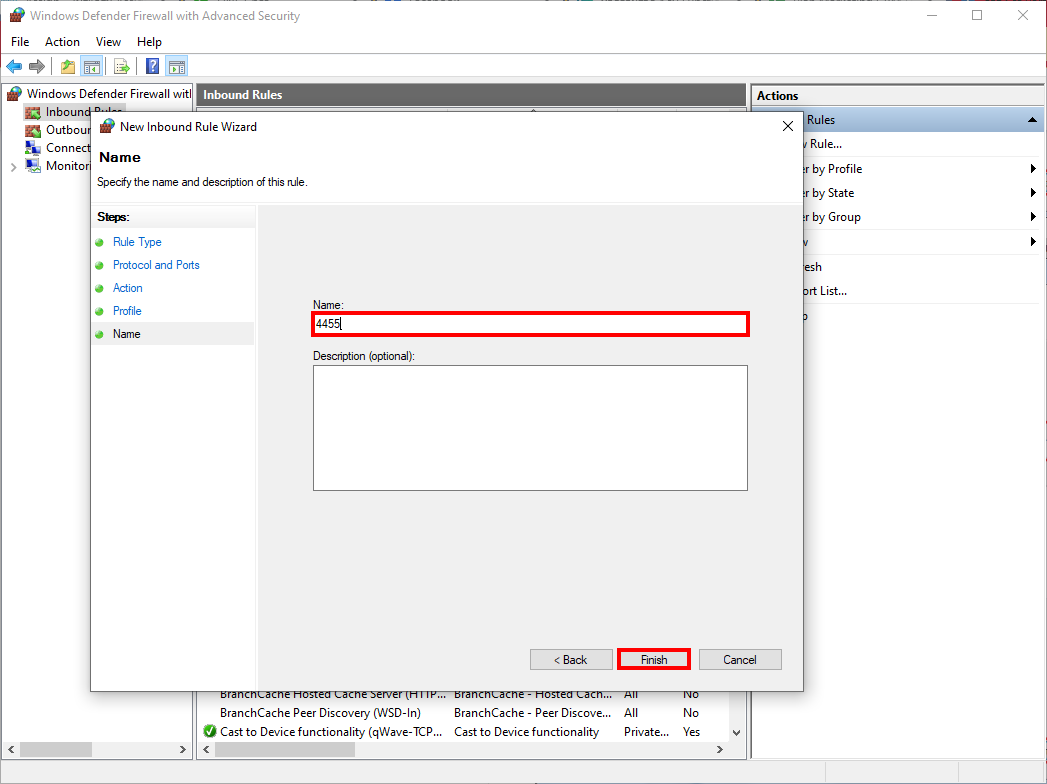Open the Action menu
1047x784 pixels.
pyautogui.click(x=62, y=41)
